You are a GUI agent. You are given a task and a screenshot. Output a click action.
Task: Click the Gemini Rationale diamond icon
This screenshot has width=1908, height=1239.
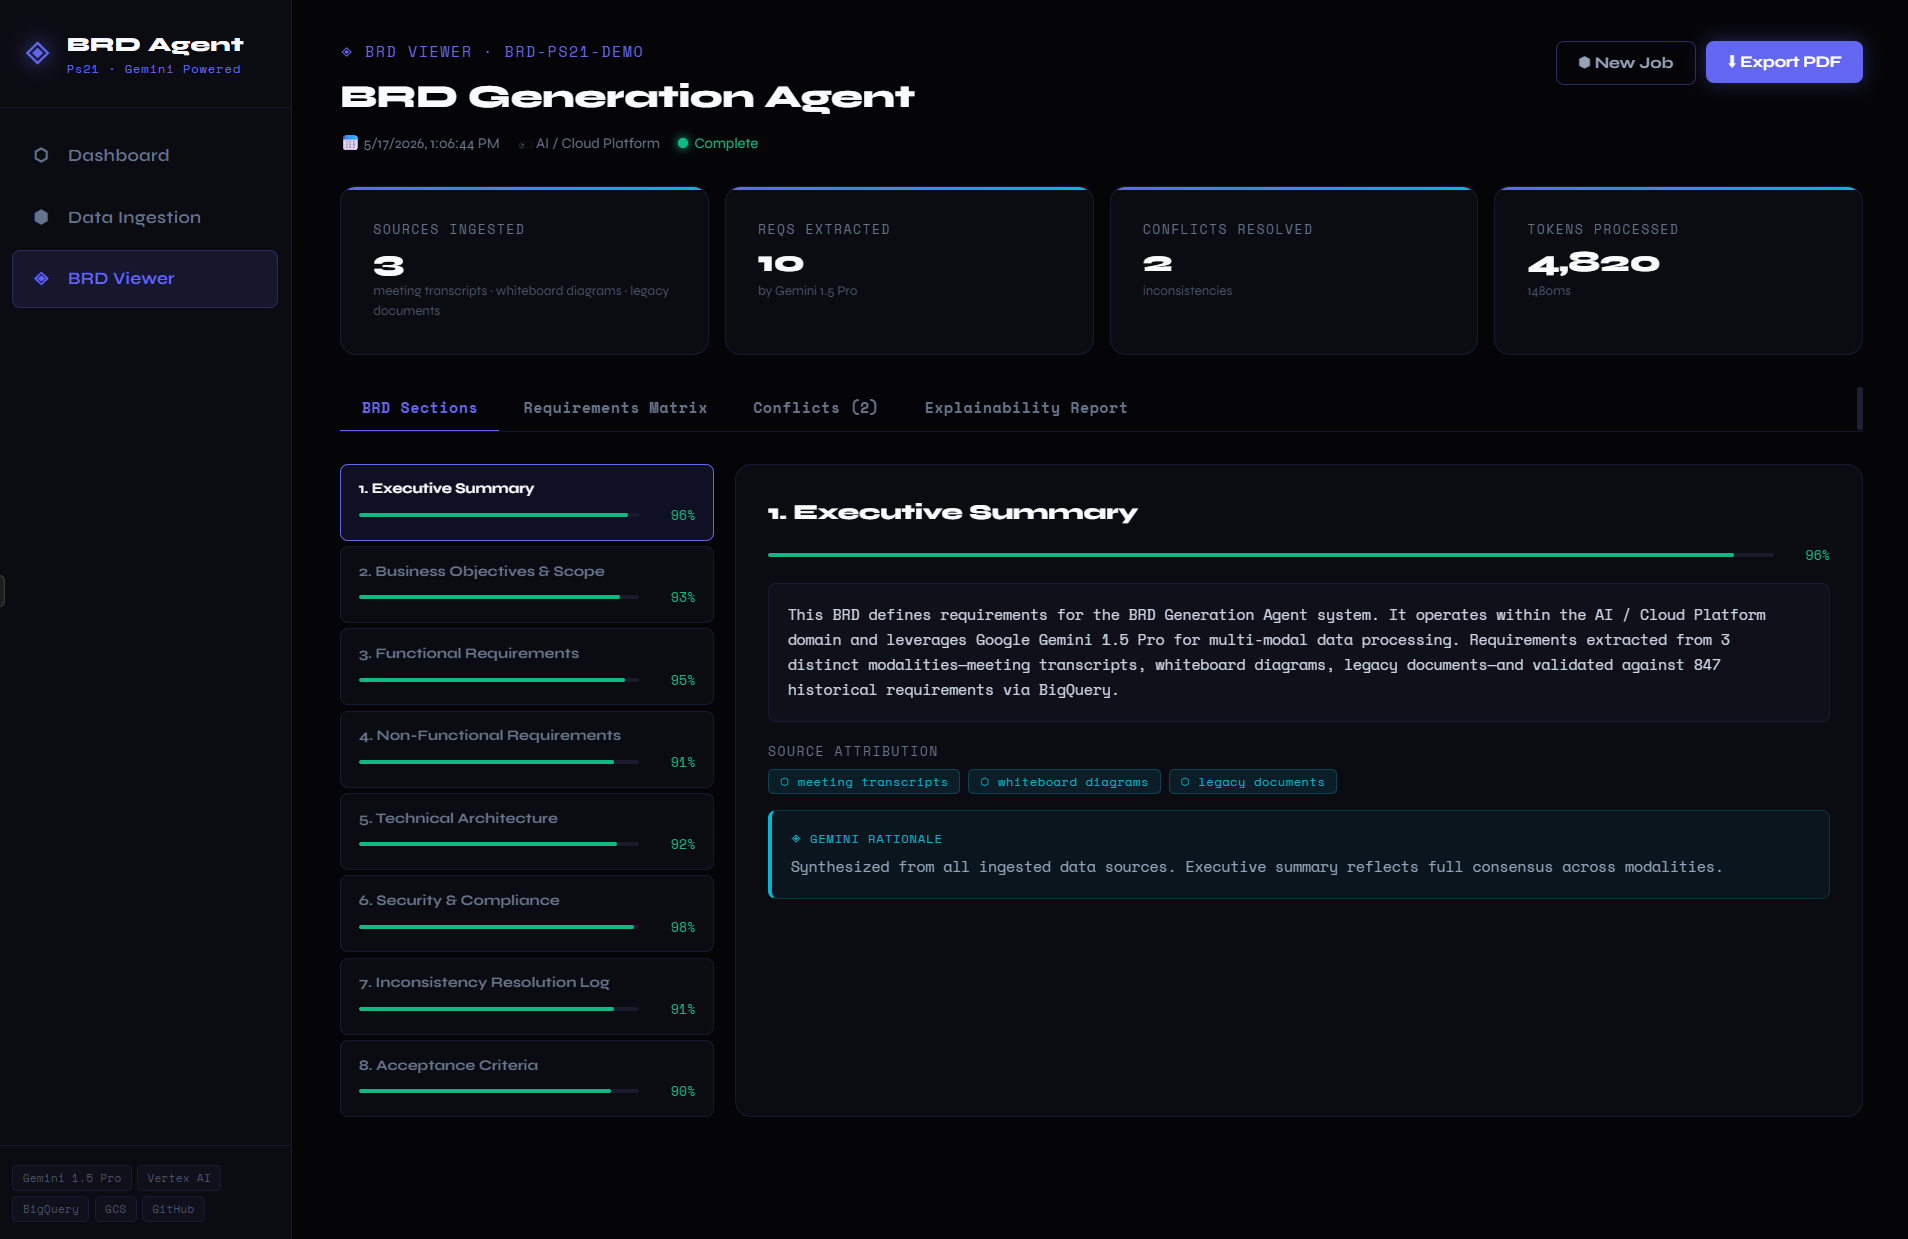pyautogui.click(x=796, y=839)
